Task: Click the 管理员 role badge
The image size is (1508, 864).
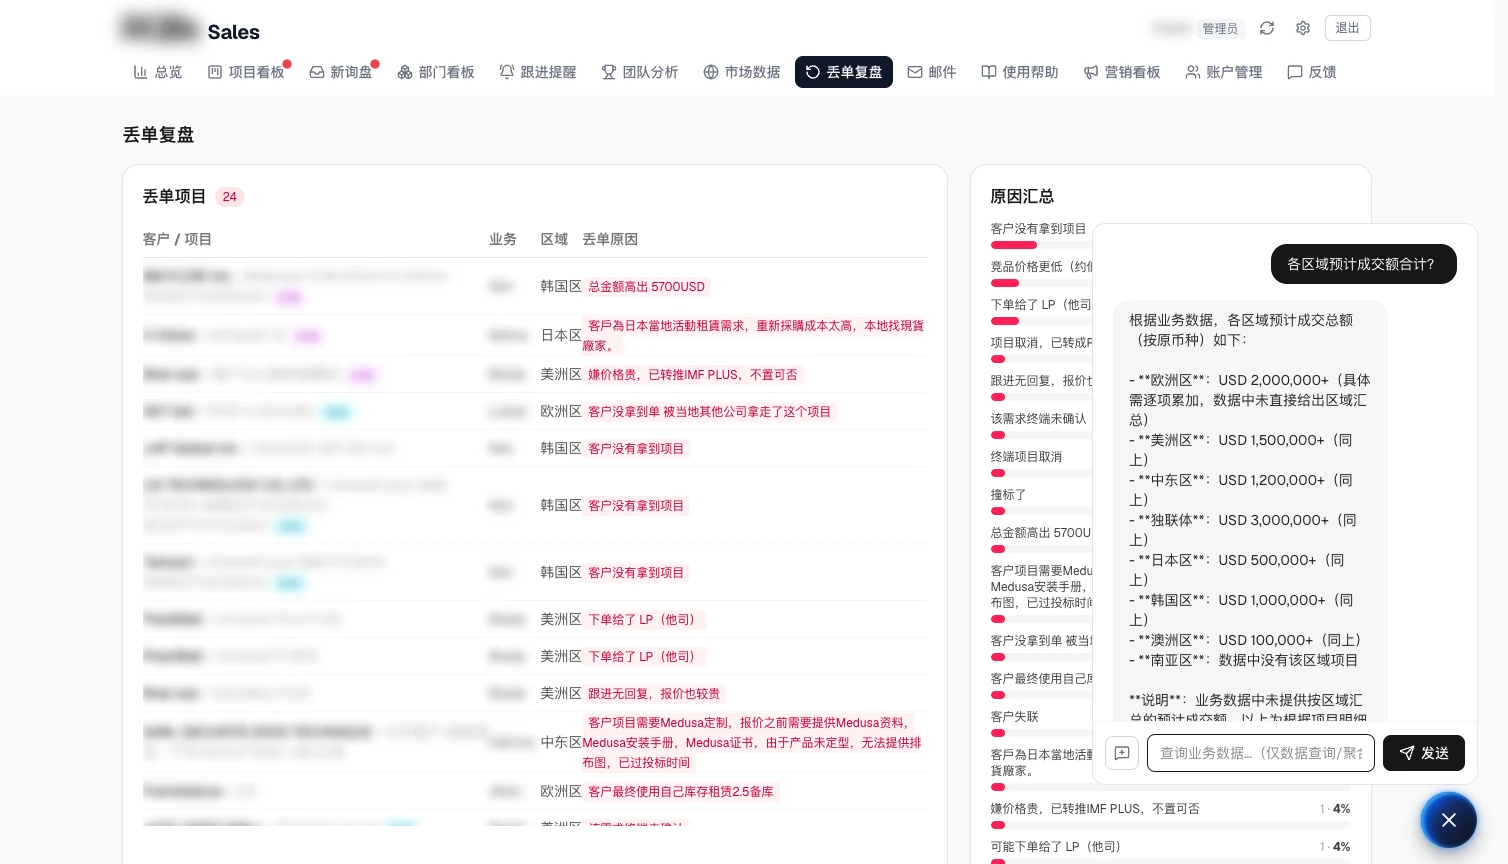Action: click(x=1220, y=29)
